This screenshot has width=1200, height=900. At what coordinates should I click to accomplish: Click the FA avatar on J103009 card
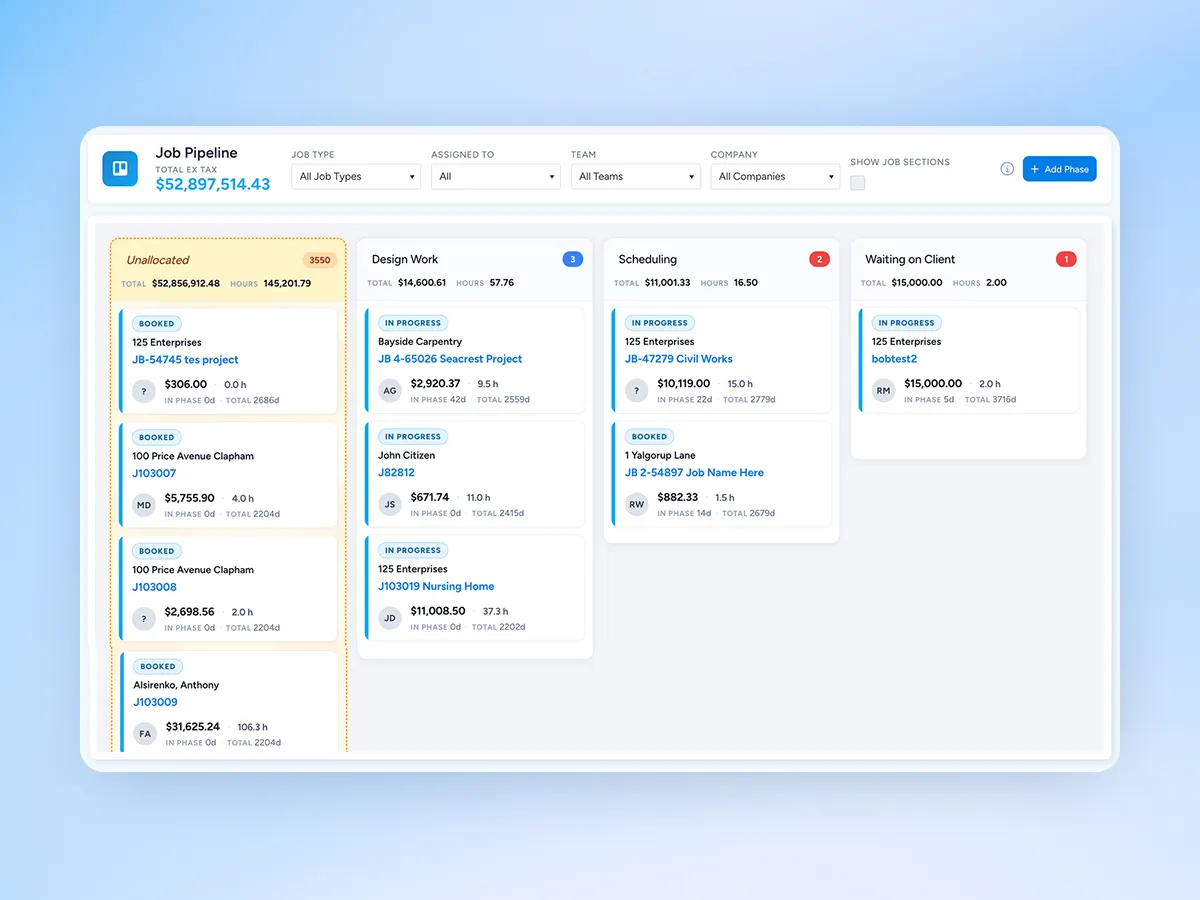[145, 735]
